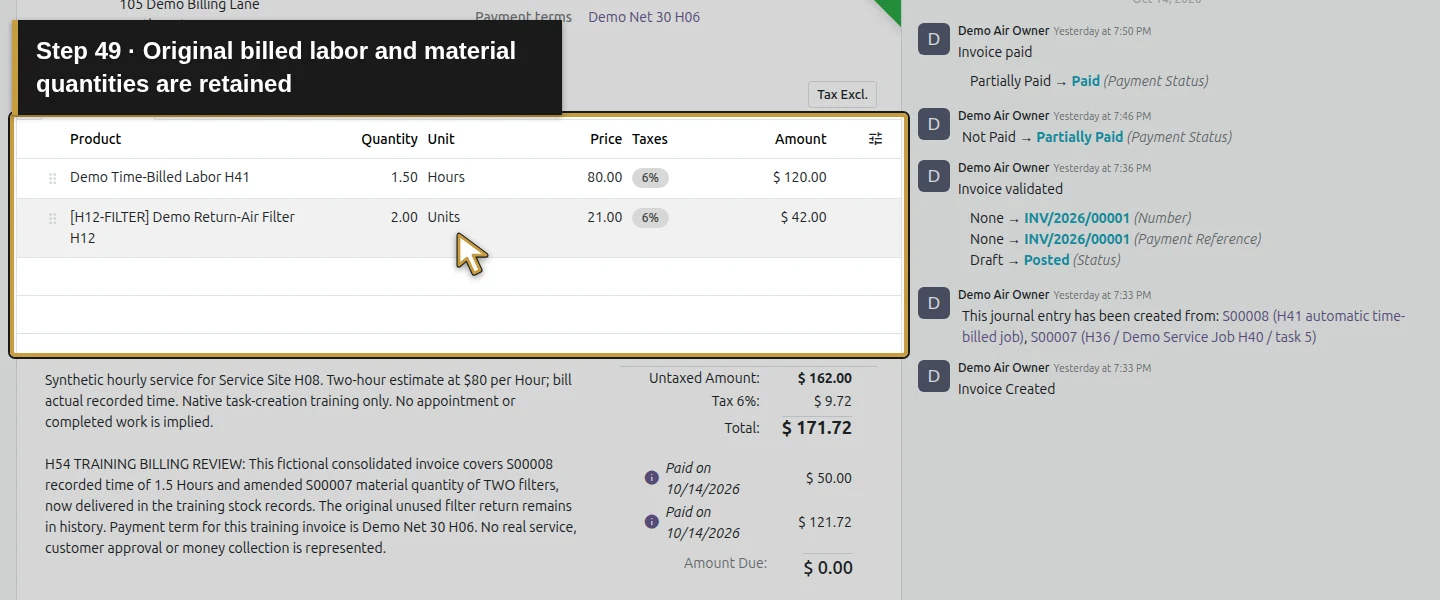Click the 1.50 quantity cell
This screenshot has height=600, width=1440.
(404, 177)
